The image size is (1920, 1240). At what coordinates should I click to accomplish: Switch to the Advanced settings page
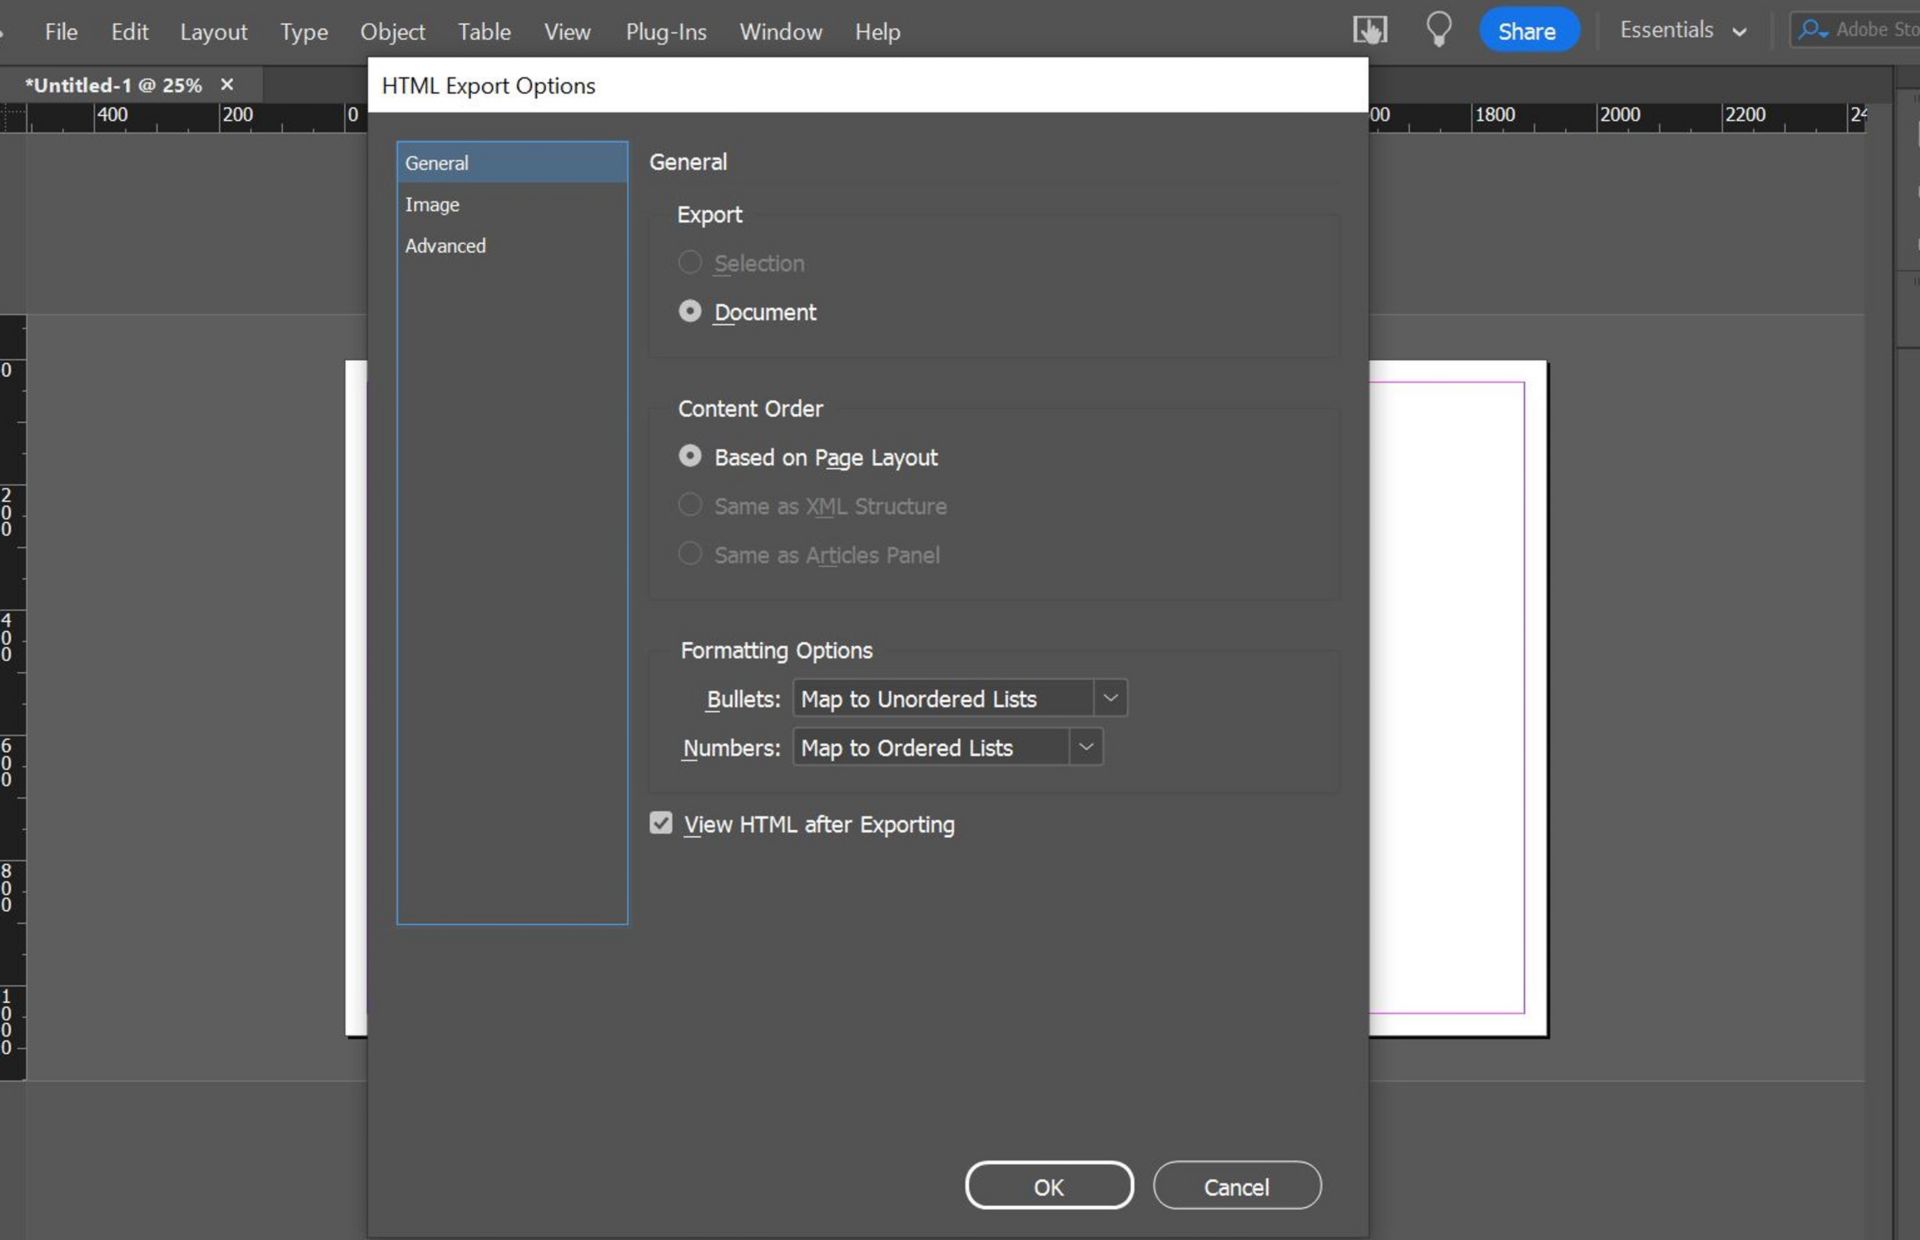[445, 245]
